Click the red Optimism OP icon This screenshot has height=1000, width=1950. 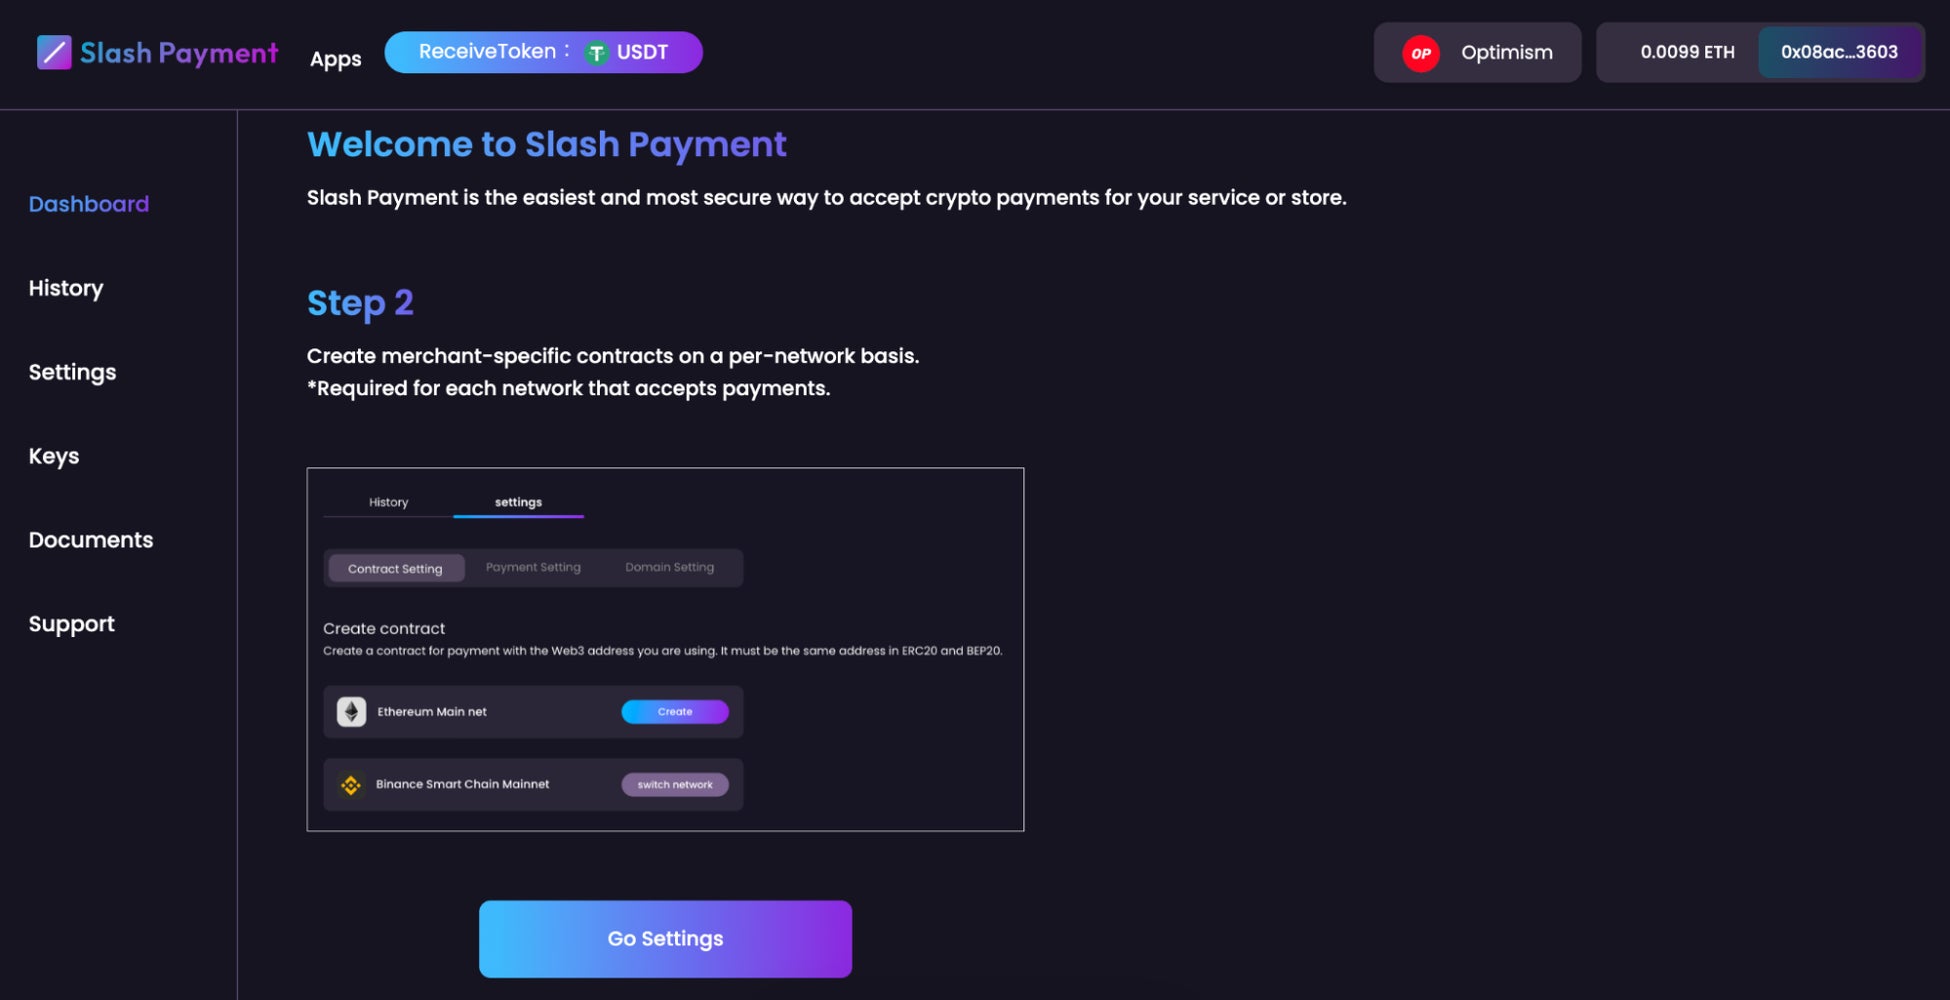pyautogui.click(x=1420, y=53)
